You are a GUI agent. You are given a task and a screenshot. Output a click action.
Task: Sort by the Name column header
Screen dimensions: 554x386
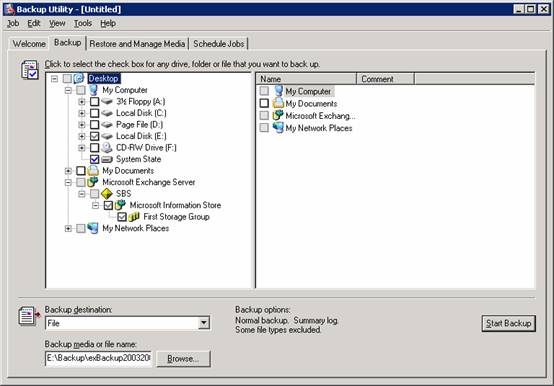[x=306, y=79]
